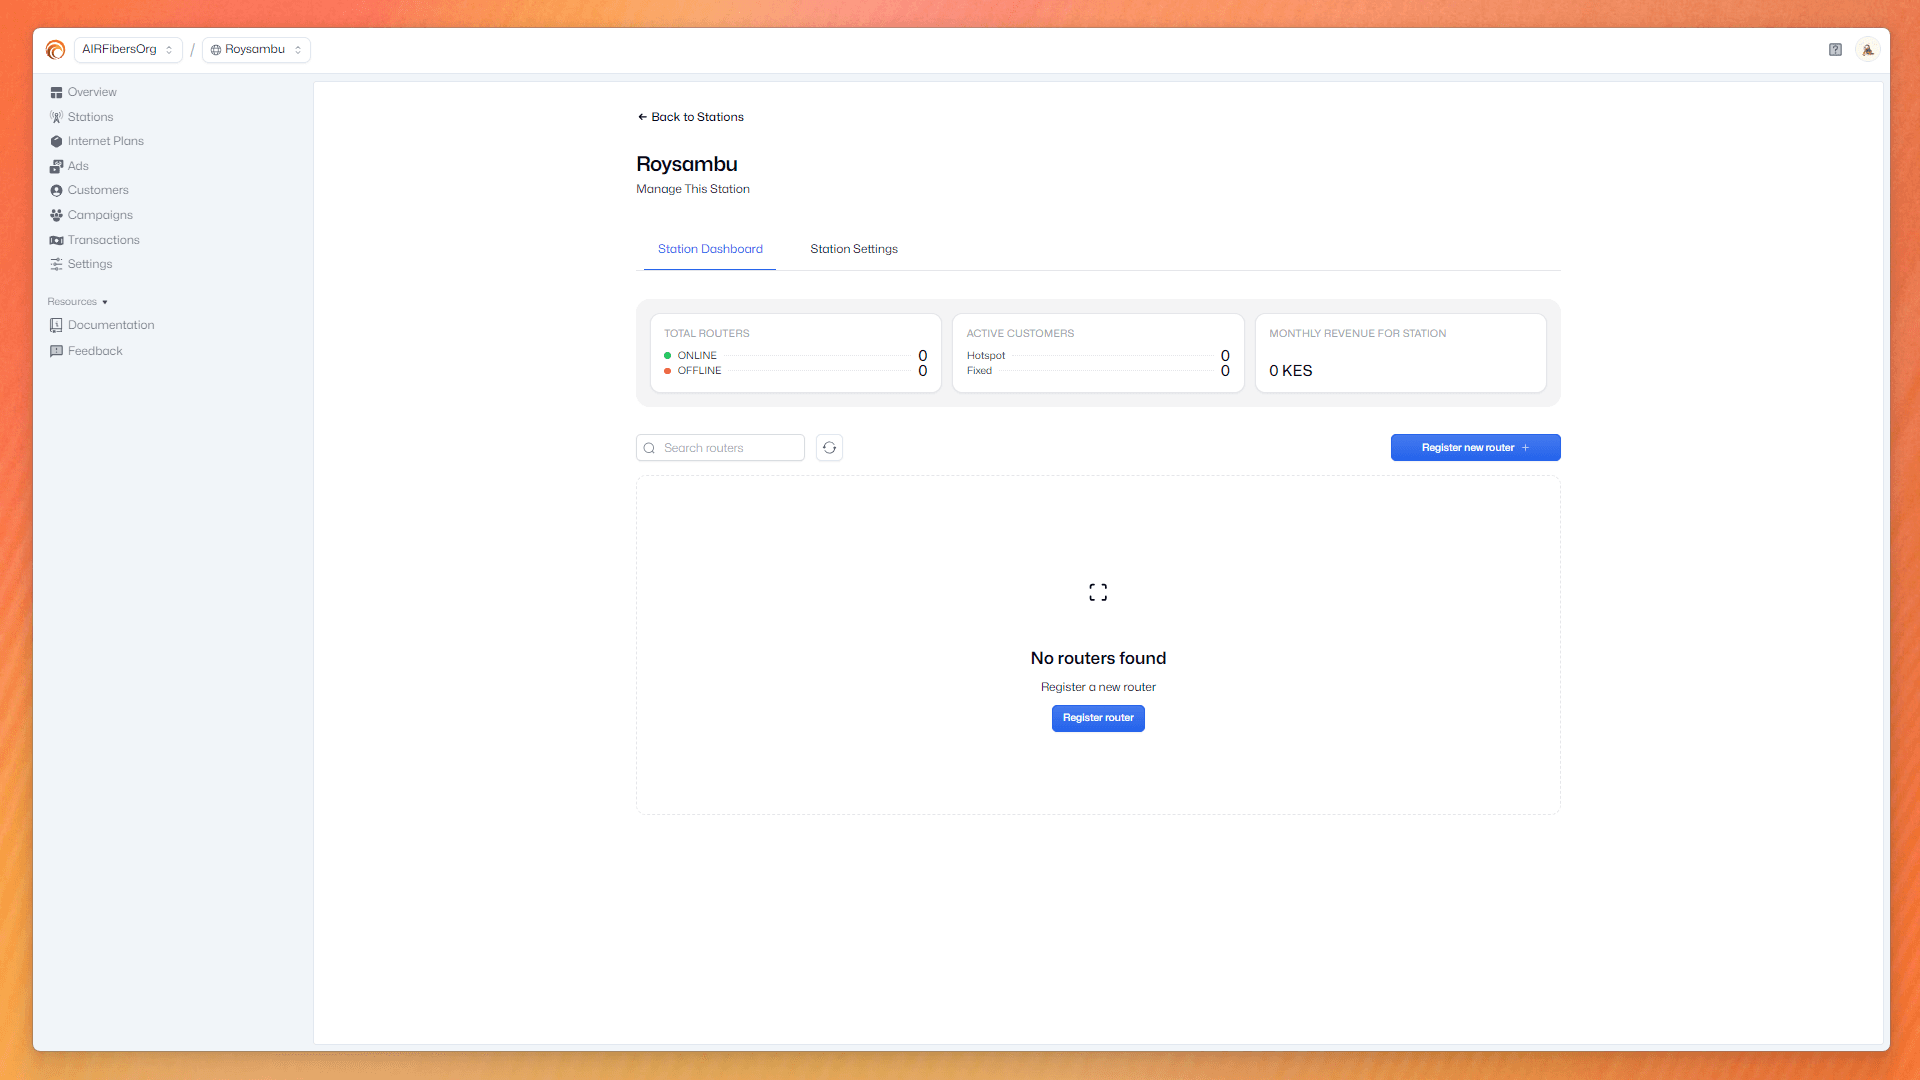Open Documentation from Resources
Screen dimensions: 1920x1080
110,325
